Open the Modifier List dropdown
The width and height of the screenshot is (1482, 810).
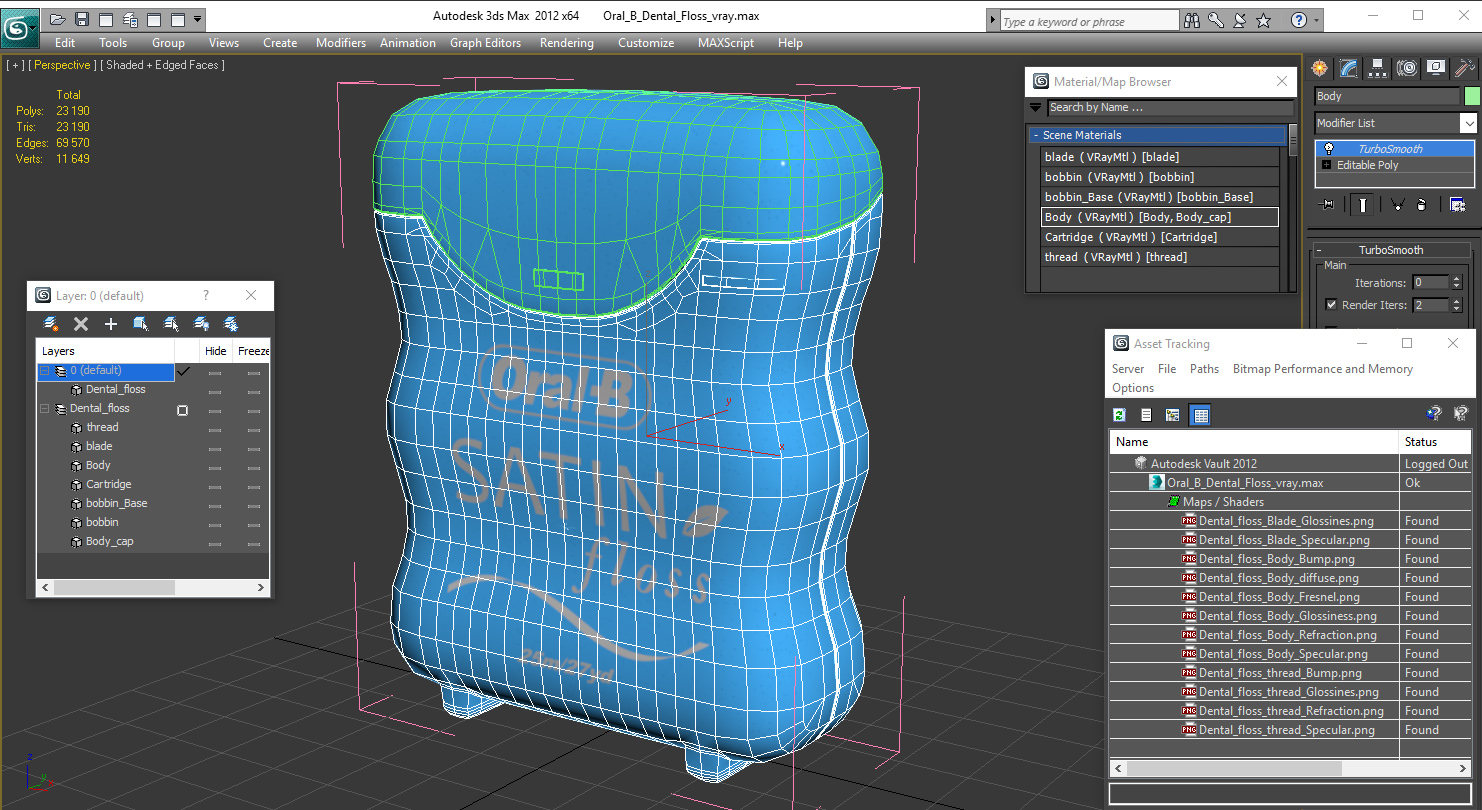point(1468,123)
